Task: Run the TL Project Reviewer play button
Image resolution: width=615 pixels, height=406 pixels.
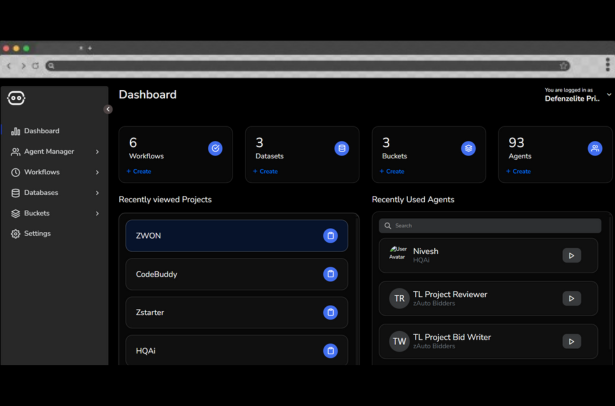Action: (571, 299)
